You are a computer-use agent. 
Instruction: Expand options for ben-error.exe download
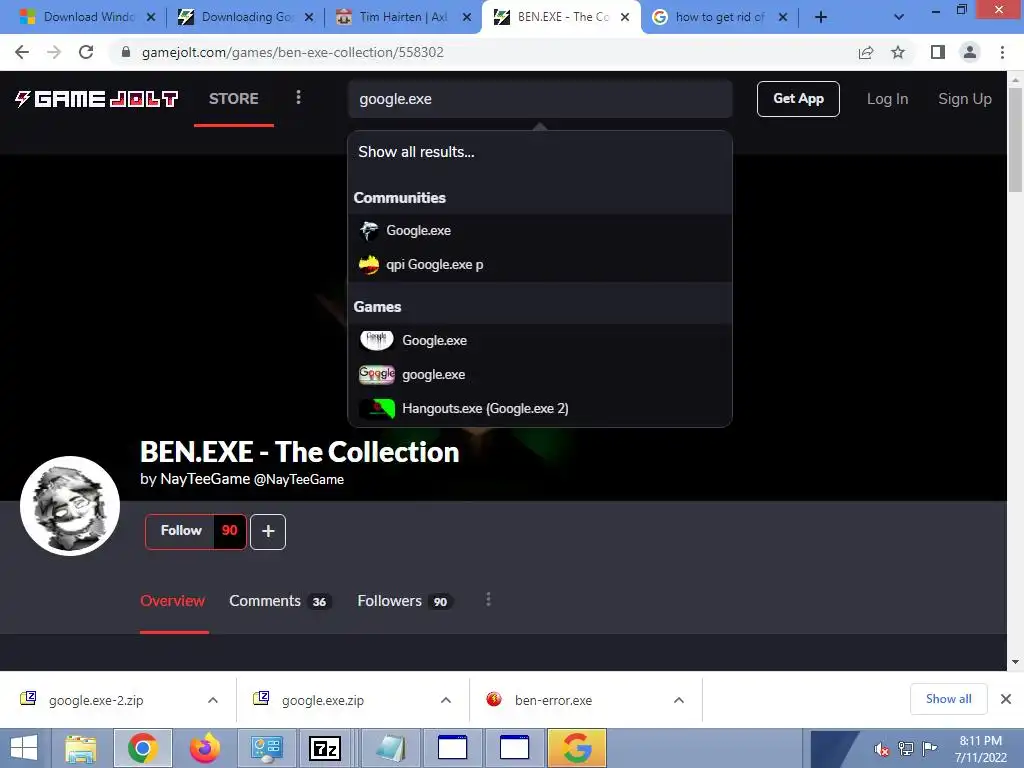679,700
